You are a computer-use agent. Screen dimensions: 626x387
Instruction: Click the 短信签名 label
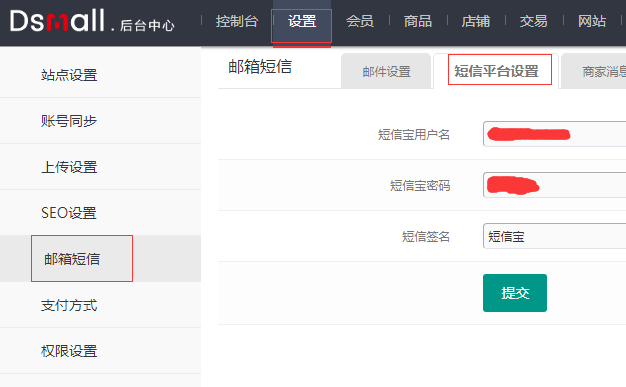point(426,237)
